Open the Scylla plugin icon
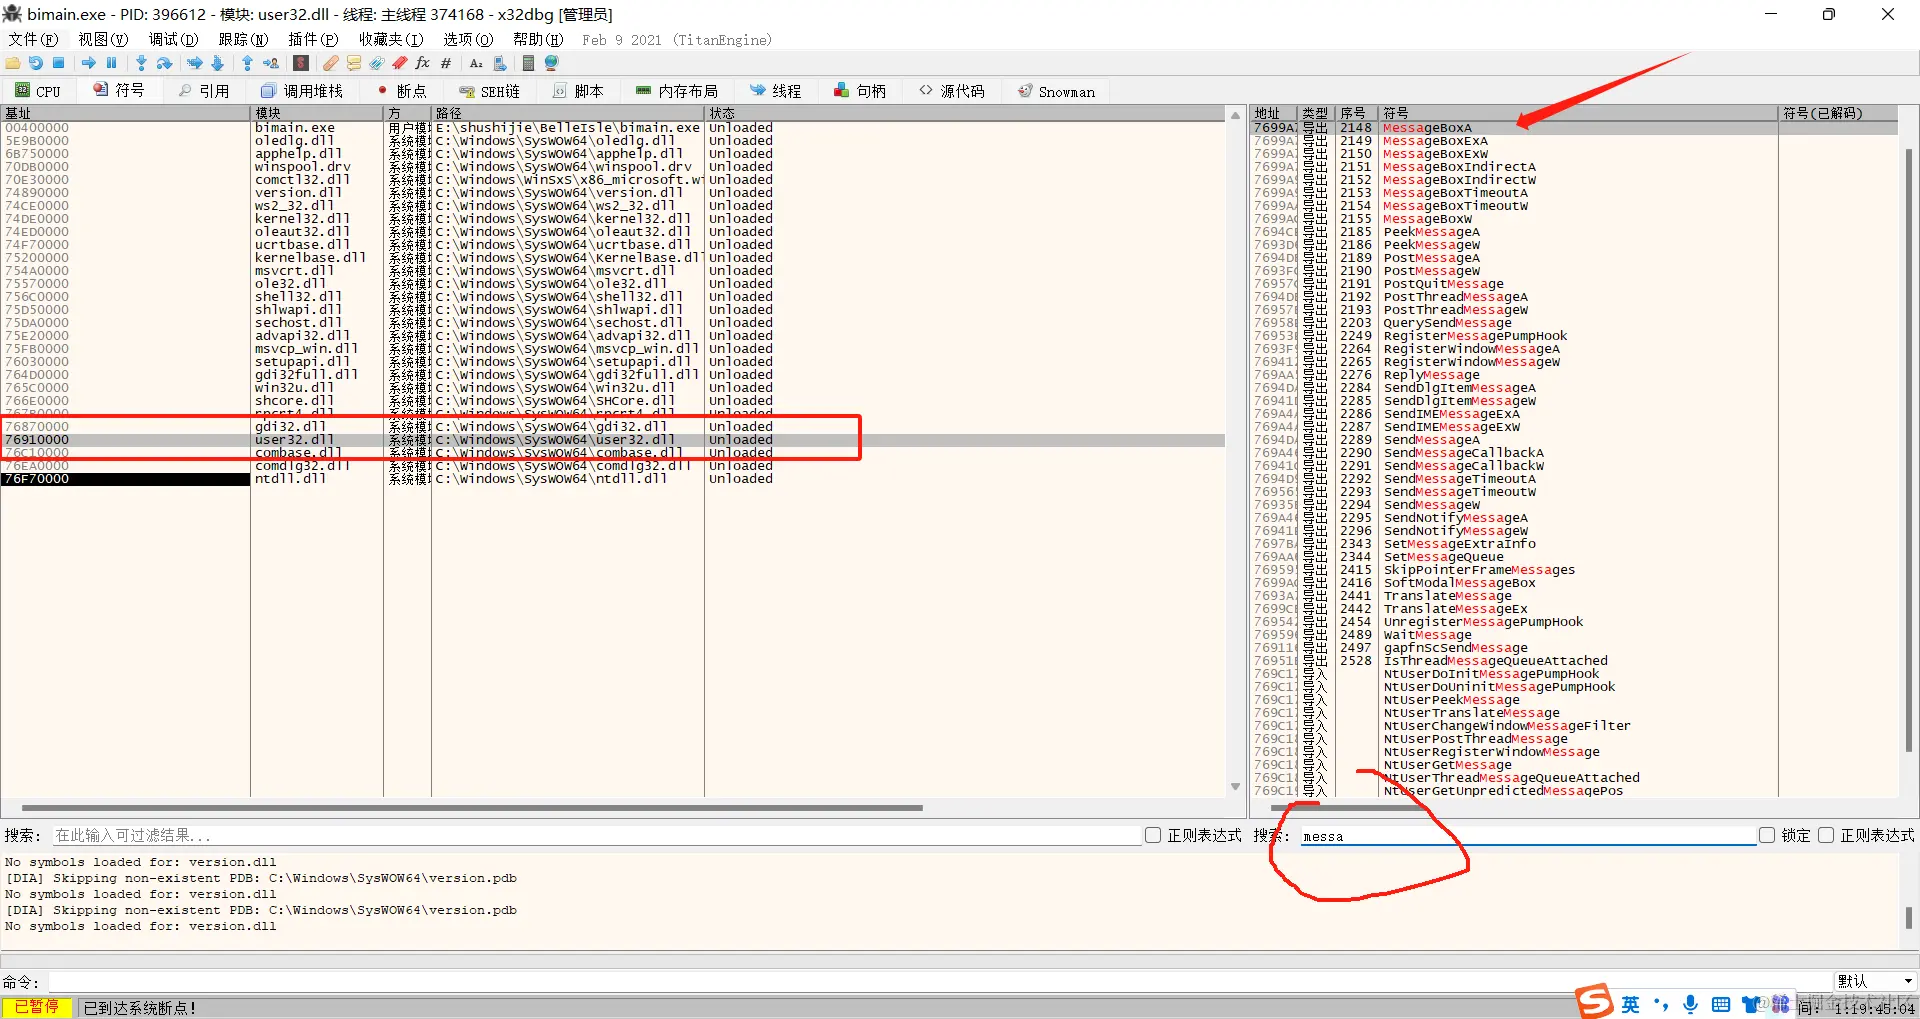This screenshot has height=1019, width=1920. 301,63
